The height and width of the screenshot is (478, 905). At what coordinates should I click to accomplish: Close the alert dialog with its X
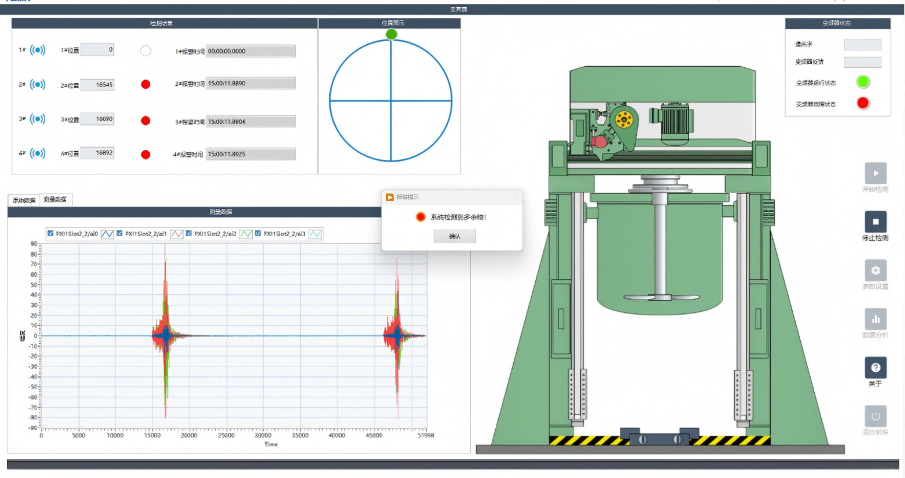[515, 197]
